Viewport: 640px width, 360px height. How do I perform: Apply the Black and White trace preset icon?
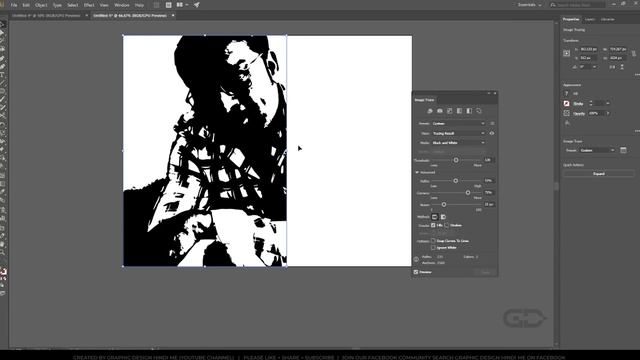[469, 111]
